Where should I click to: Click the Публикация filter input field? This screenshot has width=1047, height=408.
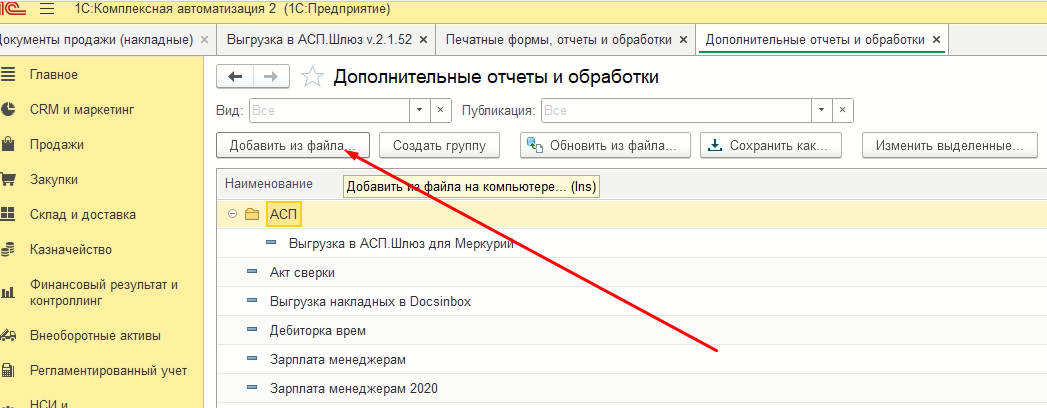point(676,110)
